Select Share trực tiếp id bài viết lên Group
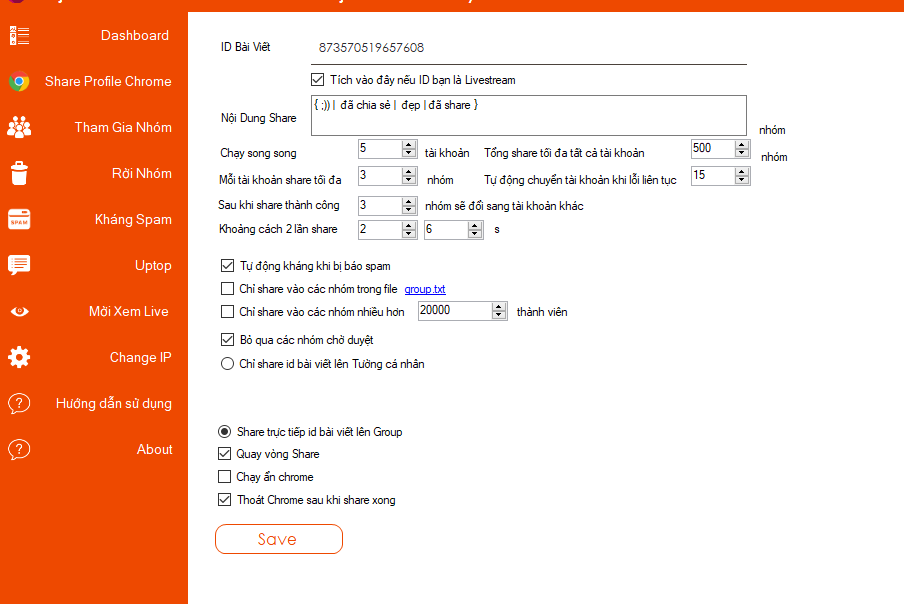Viewport: 904px width, 604px height. [x=224, y=431]
